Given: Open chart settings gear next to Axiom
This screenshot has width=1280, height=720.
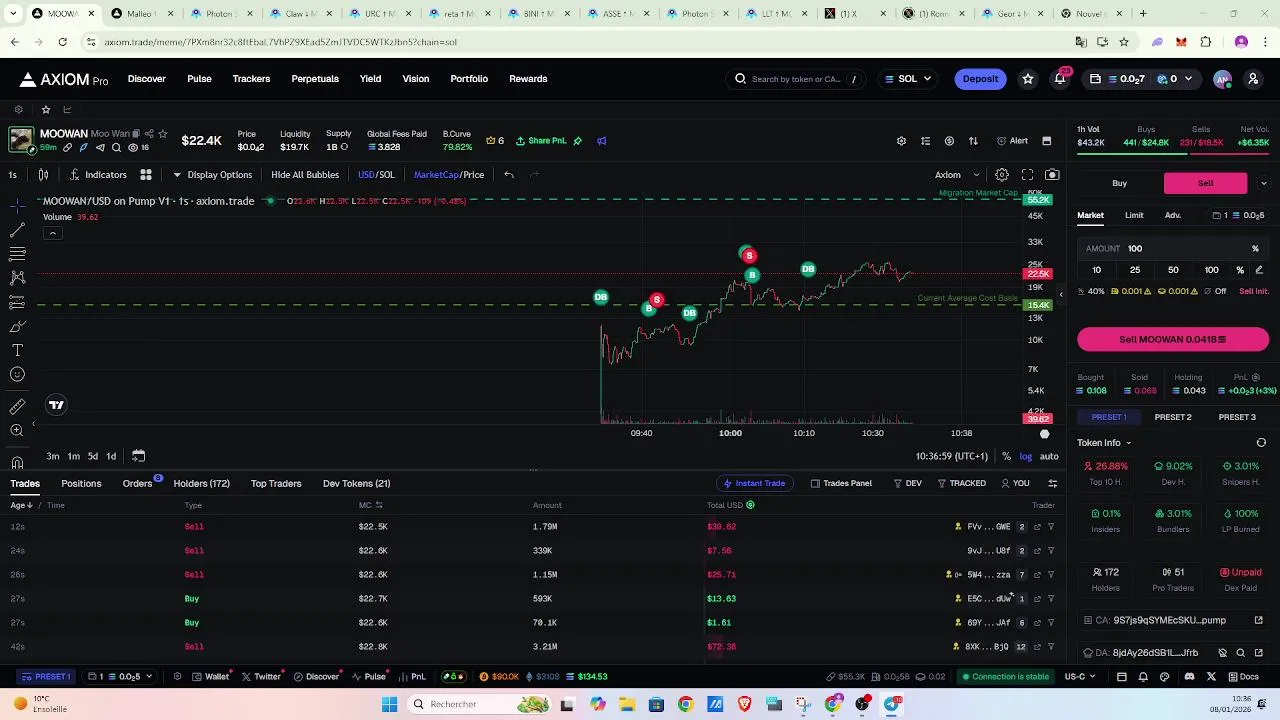Looking at the screenshot, I should [1002, 175].
